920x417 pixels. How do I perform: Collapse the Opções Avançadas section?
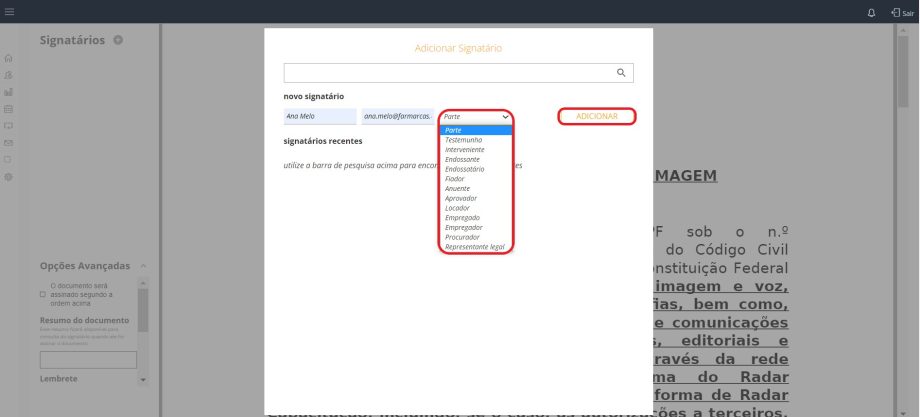pyautogui.click(x=142, y=266)
